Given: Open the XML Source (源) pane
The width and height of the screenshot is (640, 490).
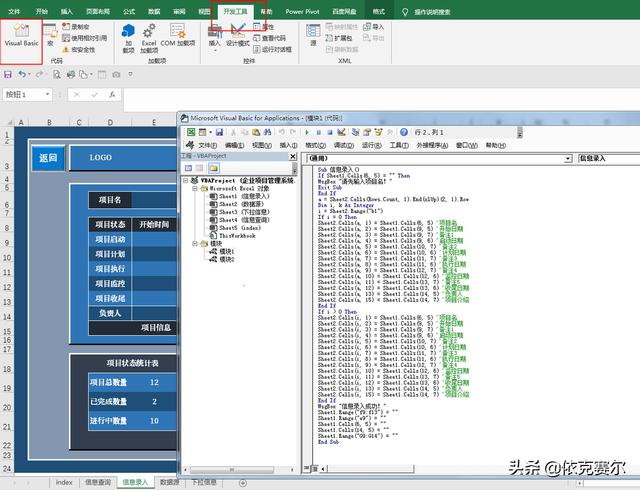Looking at the screenshot, I should (x=313, y=36).
